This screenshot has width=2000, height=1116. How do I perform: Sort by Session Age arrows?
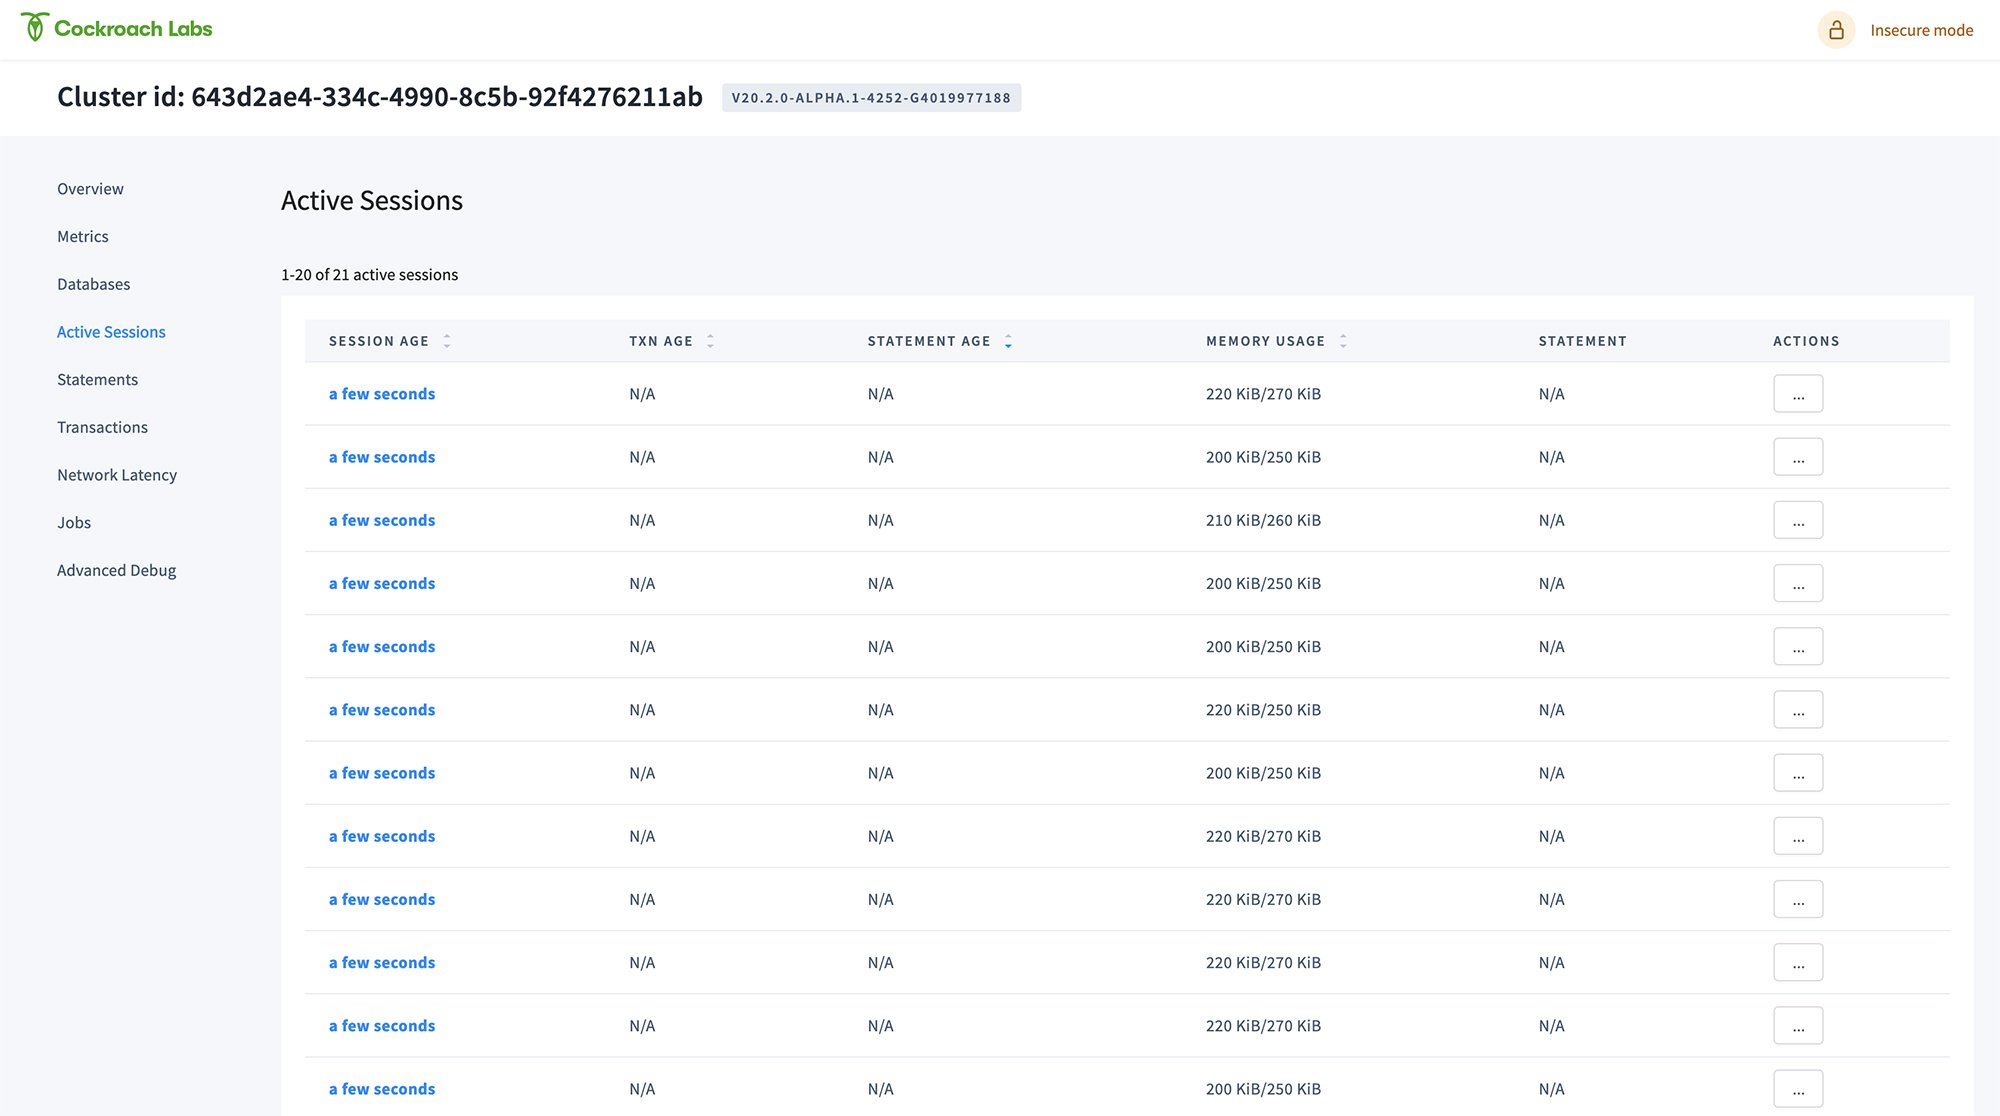coord(447,341)
